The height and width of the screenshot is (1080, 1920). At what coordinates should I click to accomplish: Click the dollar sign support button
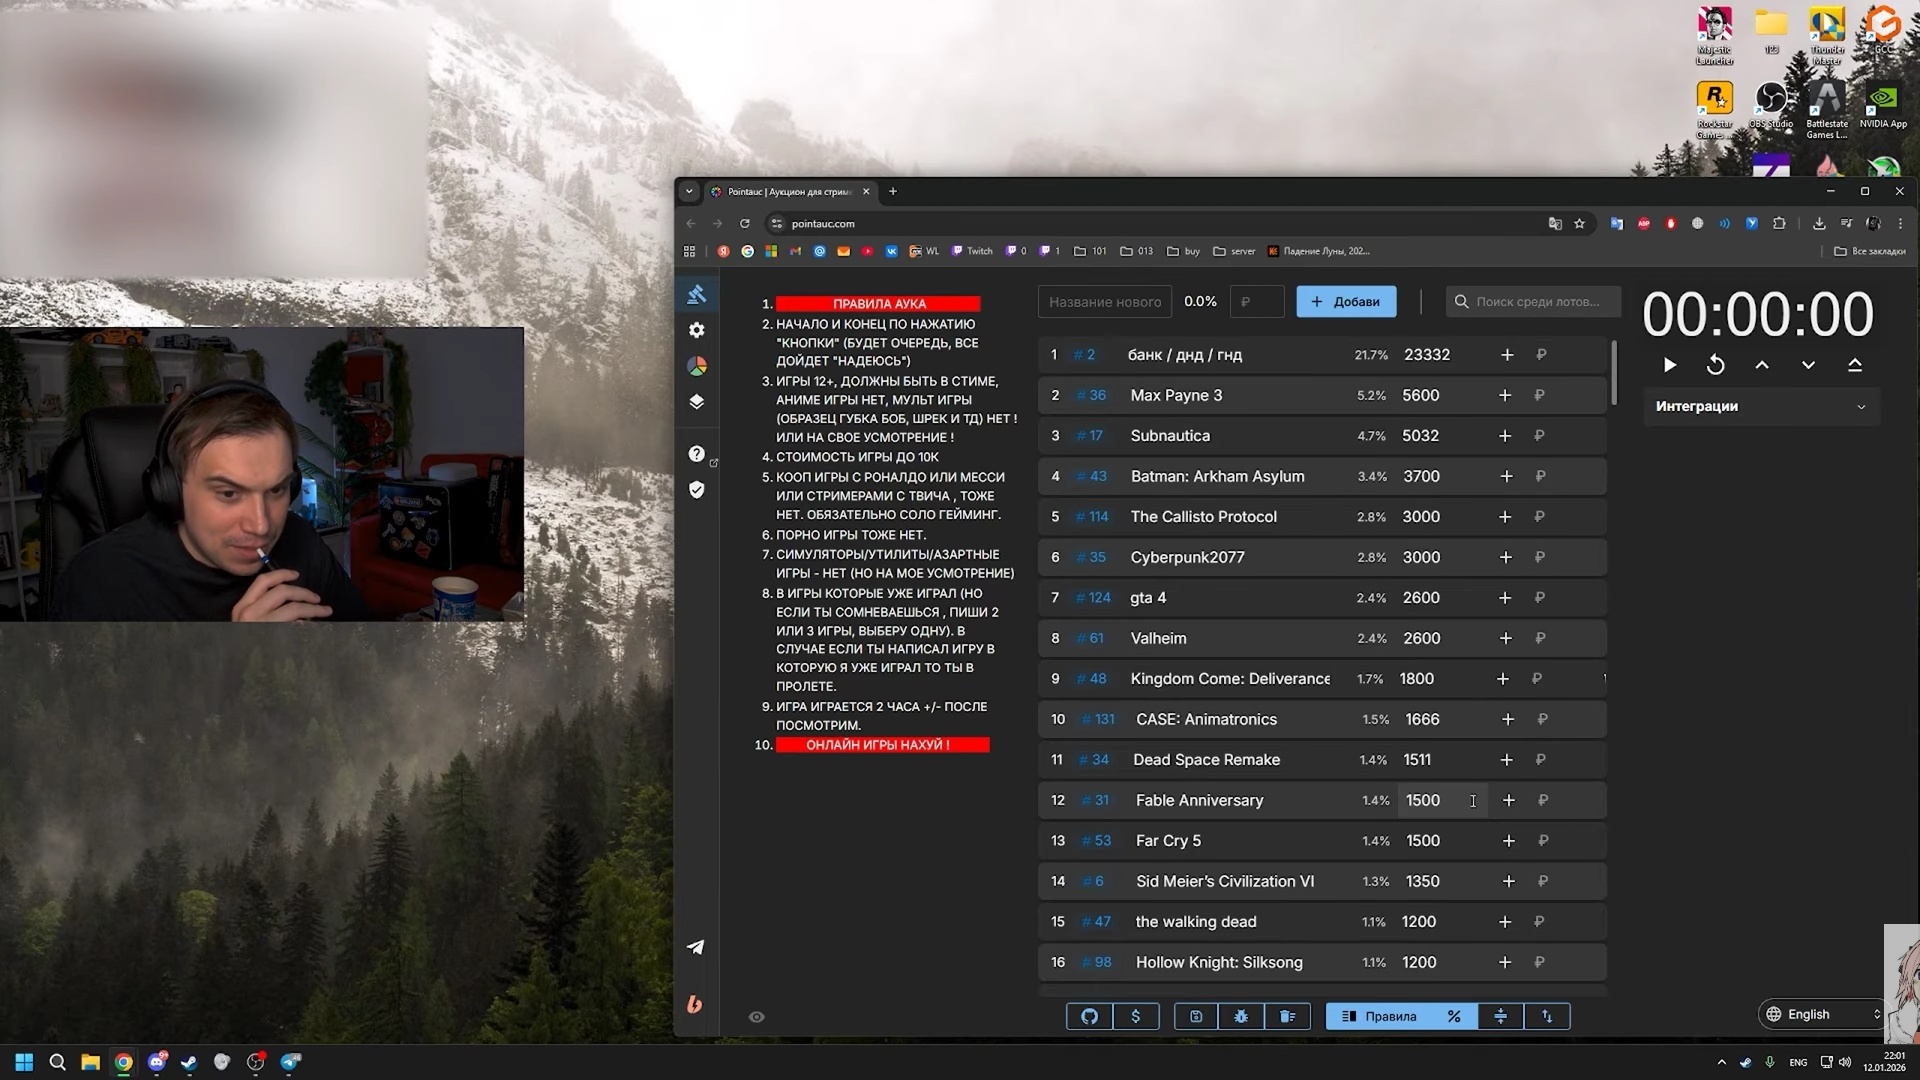[x=1136, y=1016]
